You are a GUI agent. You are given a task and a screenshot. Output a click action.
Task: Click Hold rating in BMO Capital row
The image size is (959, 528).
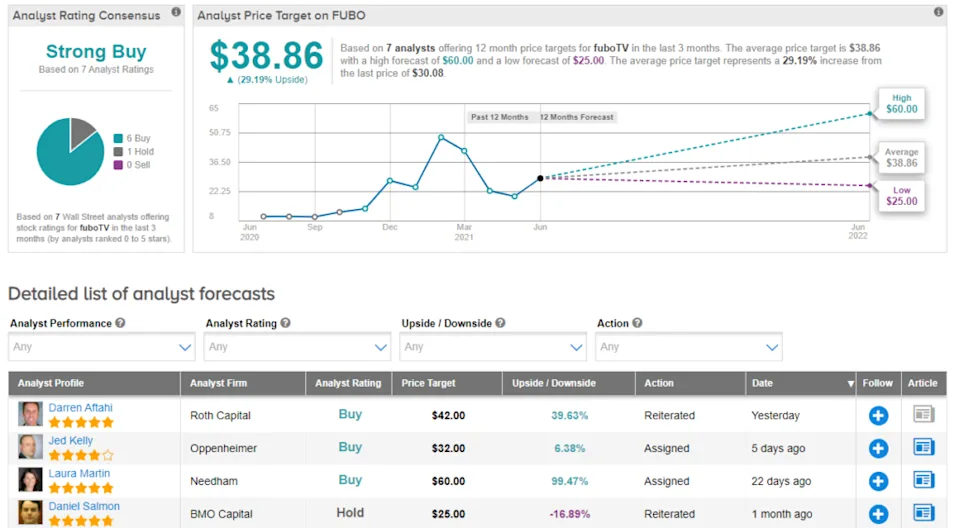[x=350, y=513]
